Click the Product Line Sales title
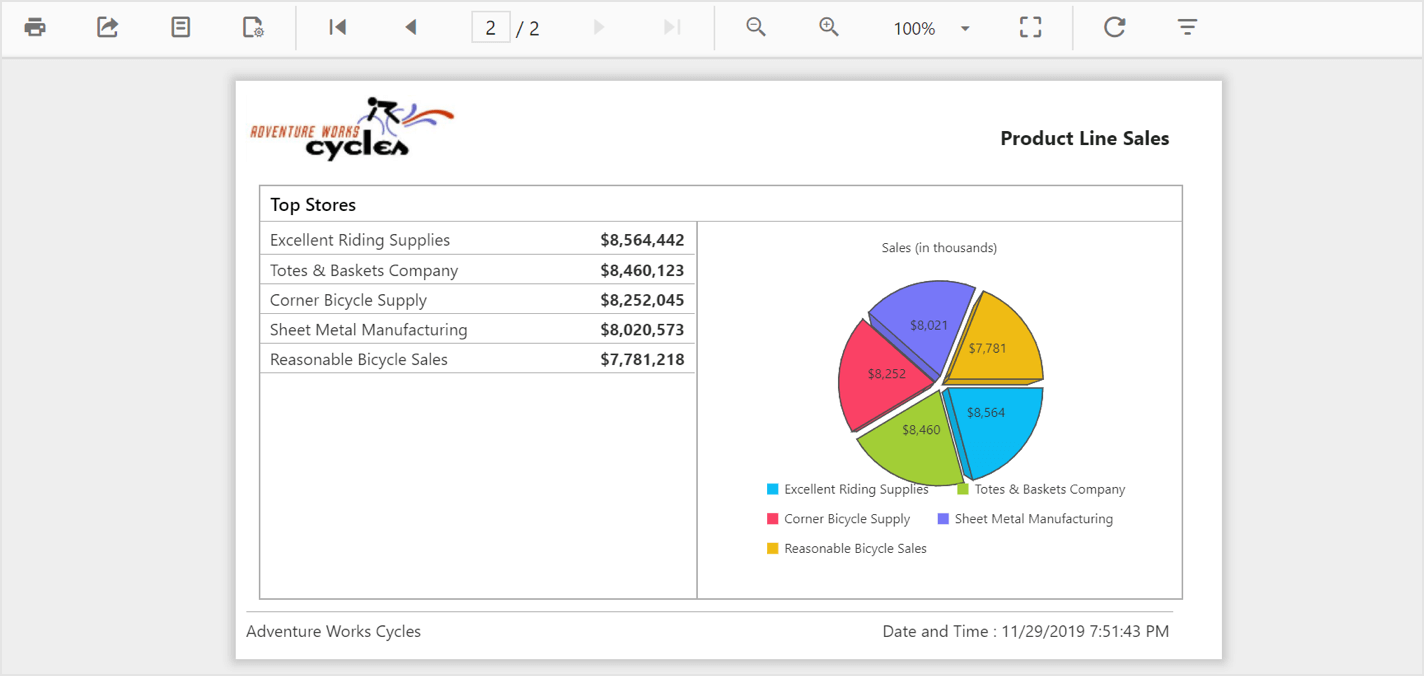This screenshot has width=1424, height=676. pos(1085,139)
